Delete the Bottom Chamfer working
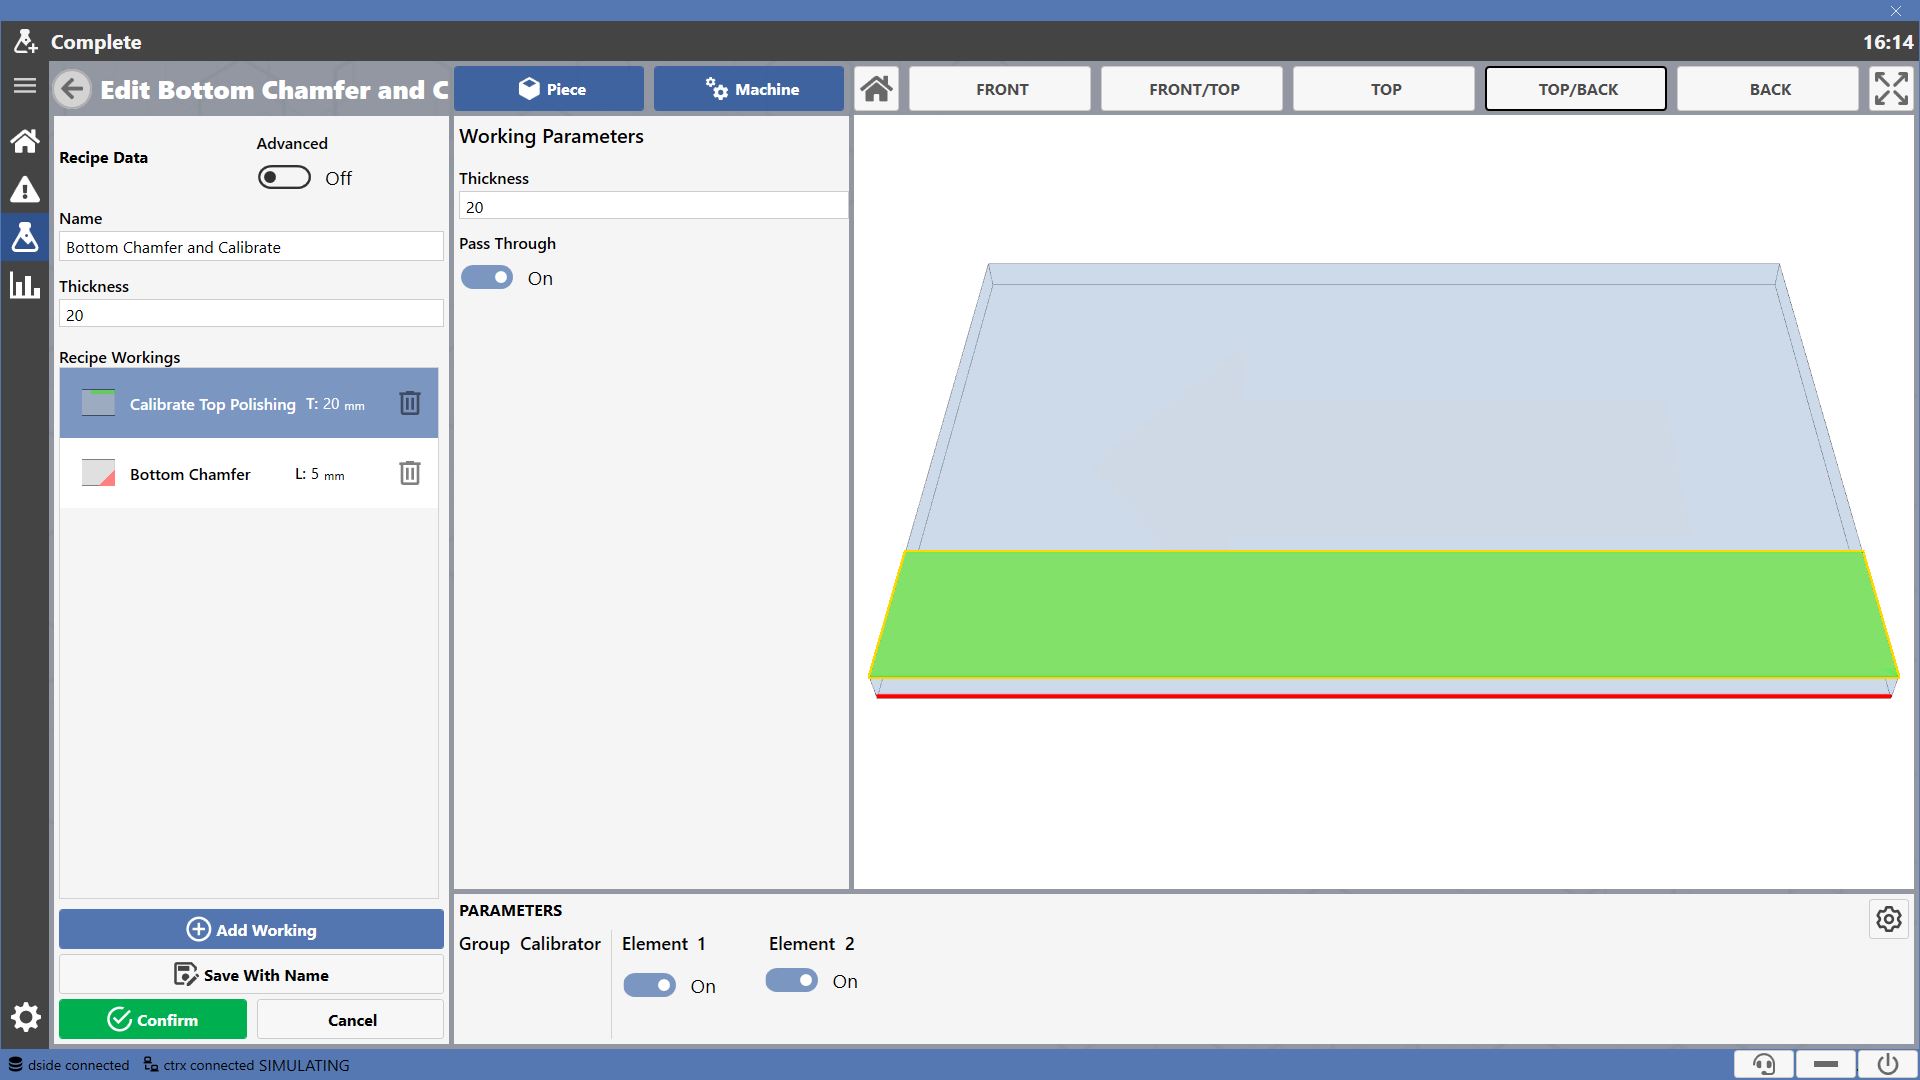 click(x=410, y=473)
